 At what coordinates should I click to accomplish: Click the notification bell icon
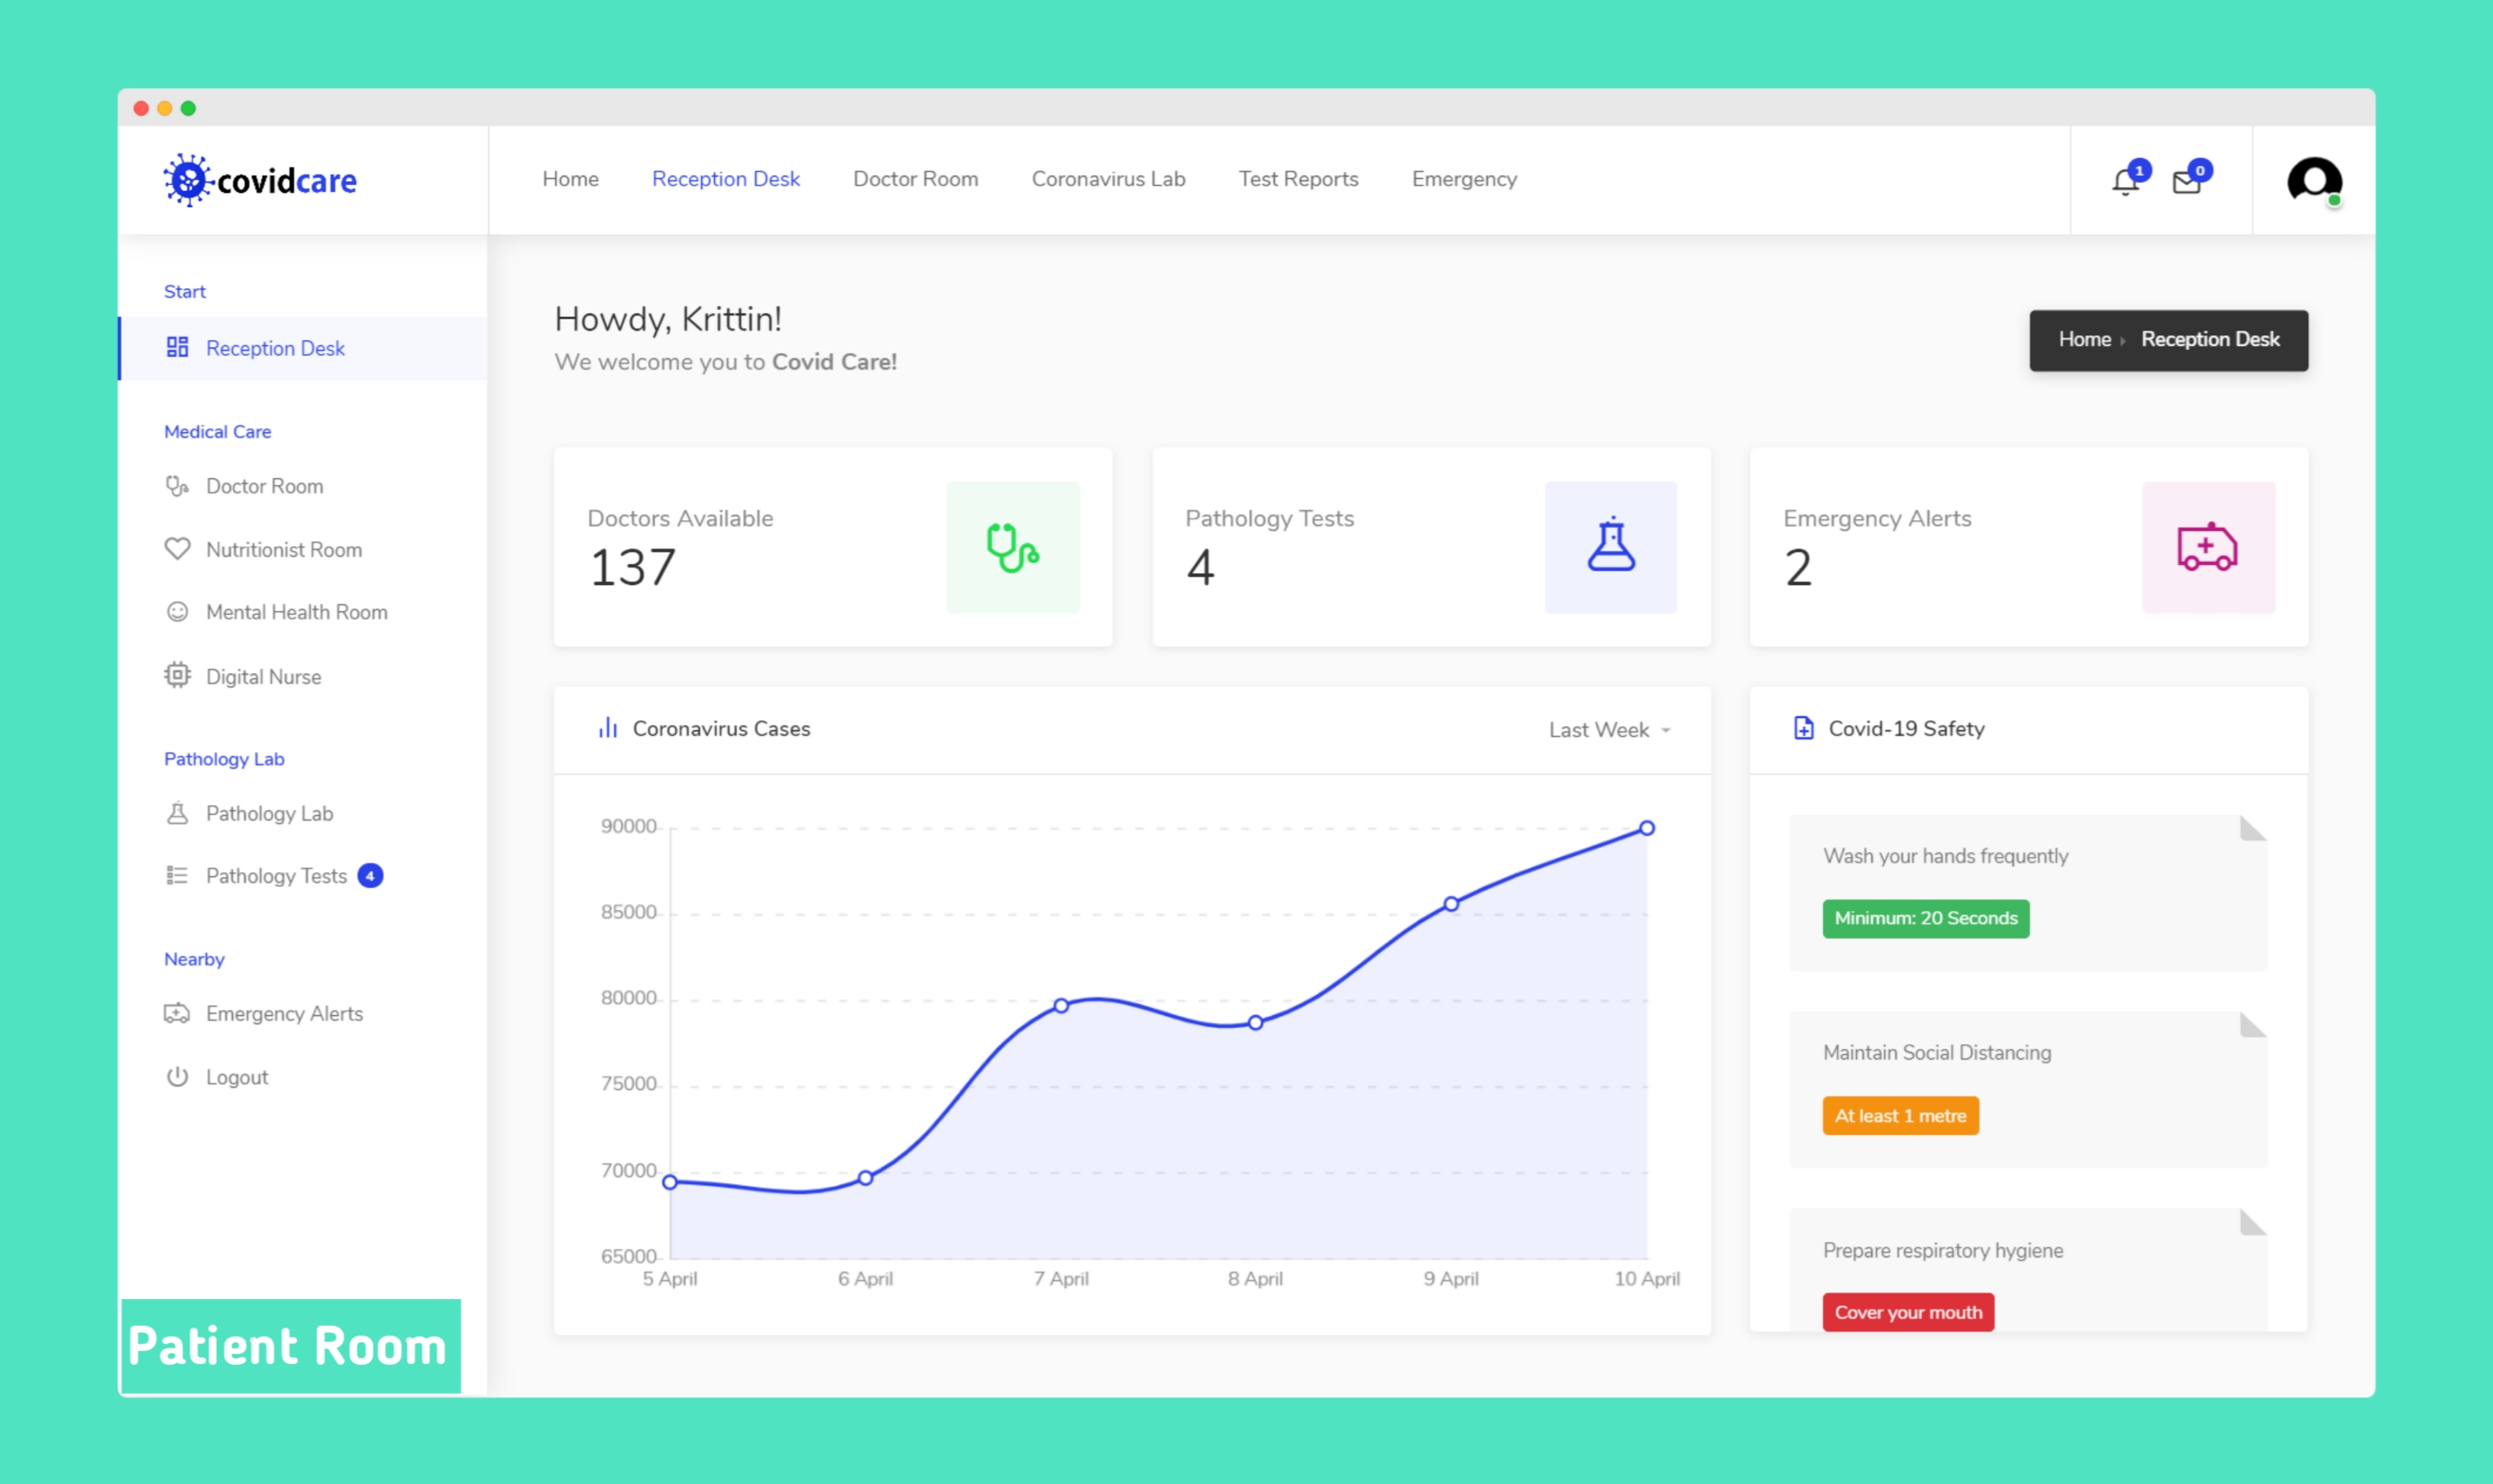click(x=2125, y=182)
